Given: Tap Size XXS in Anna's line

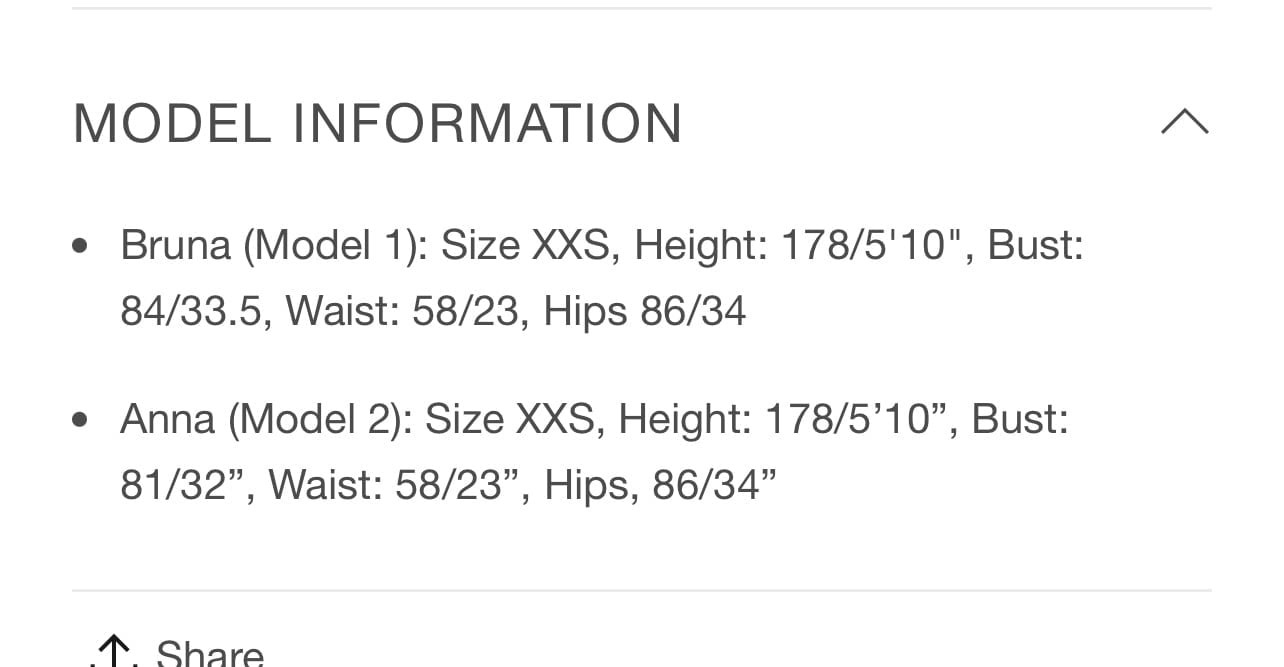Looking at the screenshot, I should 510,419.
